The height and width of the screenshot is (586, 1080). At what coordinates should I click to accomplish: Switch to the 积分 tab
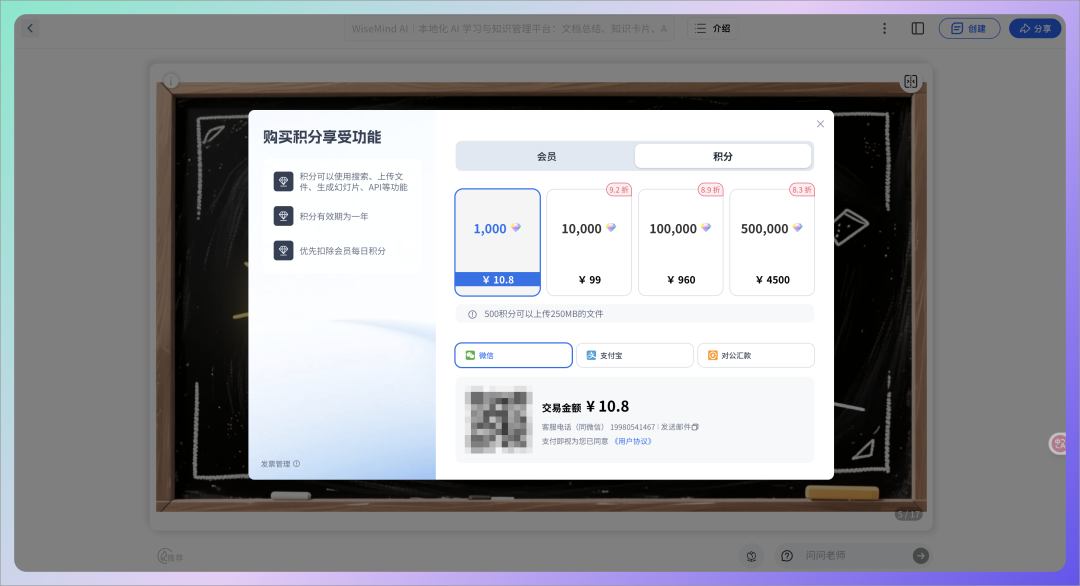723,156
